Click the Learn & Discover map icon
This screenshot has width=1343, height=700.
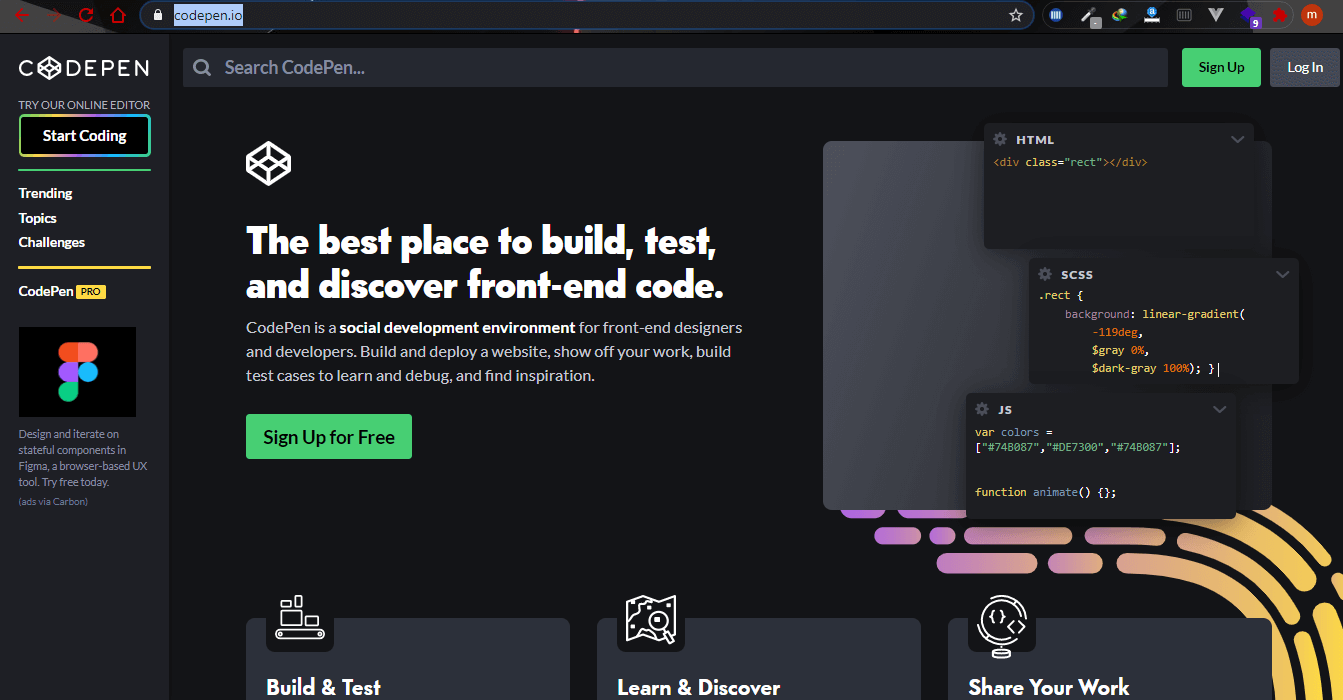(x=651, y=619)
